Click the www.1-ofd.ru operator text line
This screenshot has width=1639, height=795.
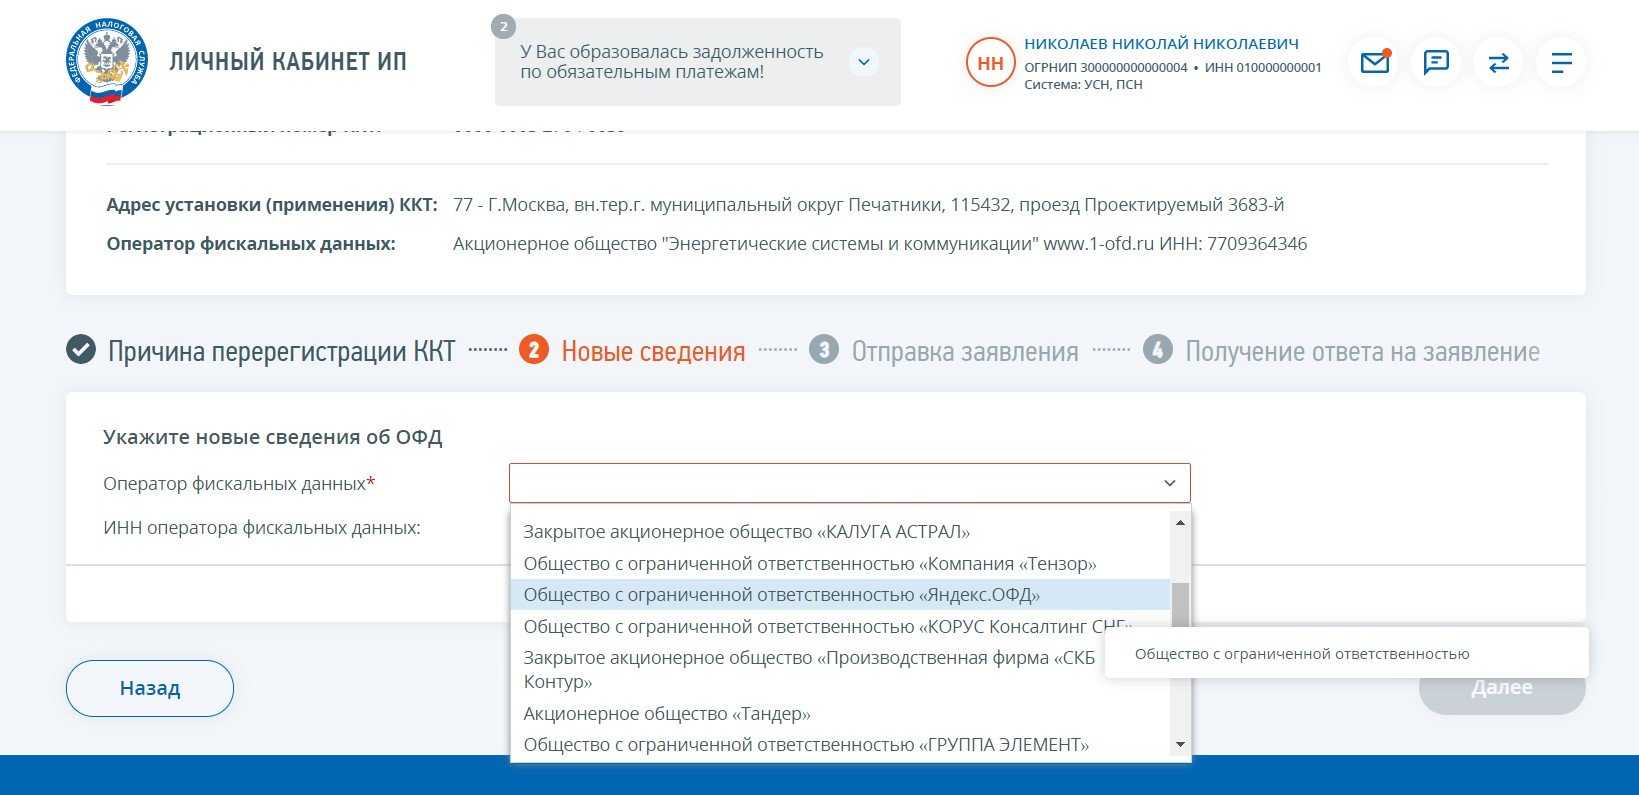[x=880, y=244]
